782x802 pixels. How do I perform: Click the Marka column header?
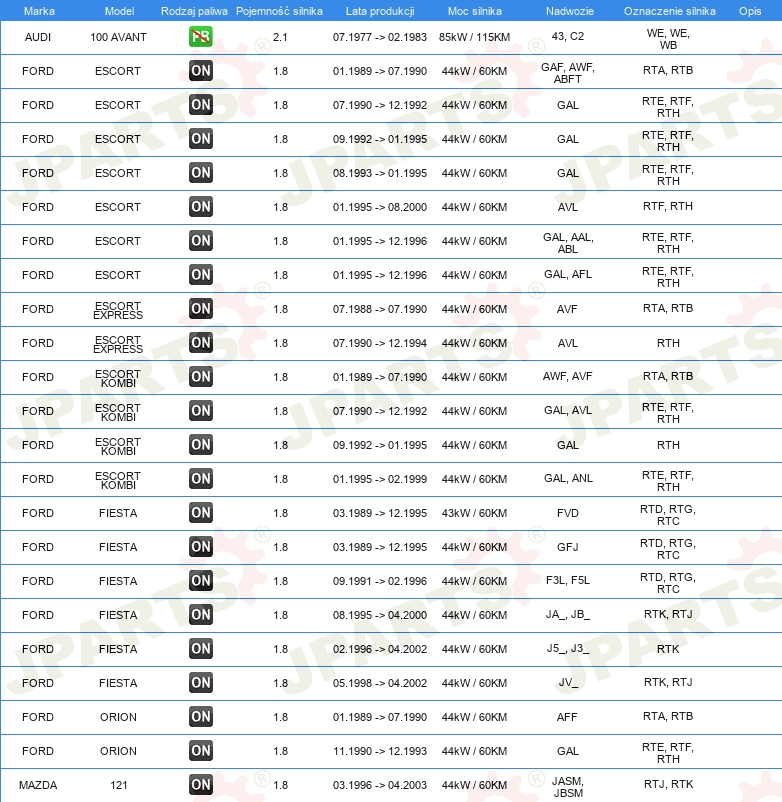click(x=38, y=11)
